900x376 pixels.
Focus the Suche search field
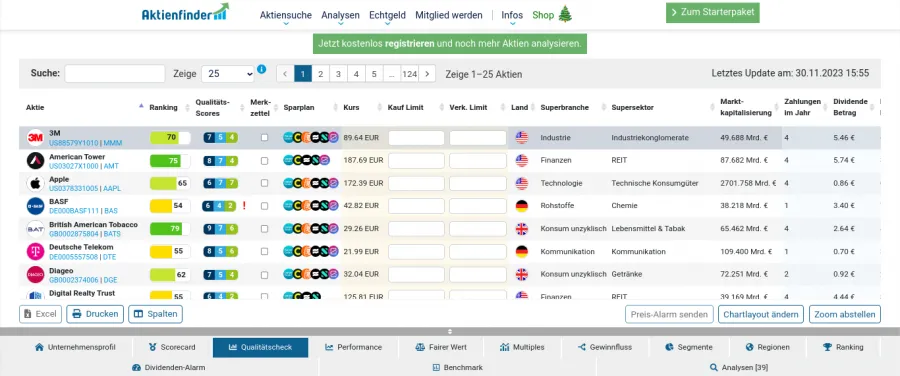coord(115,73)
